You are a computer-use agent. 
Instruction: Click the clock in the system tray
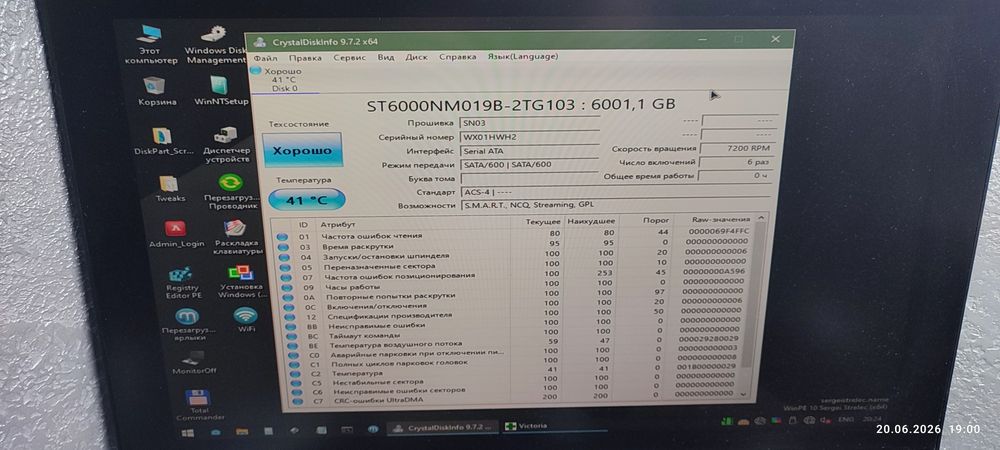click(870, 420)
